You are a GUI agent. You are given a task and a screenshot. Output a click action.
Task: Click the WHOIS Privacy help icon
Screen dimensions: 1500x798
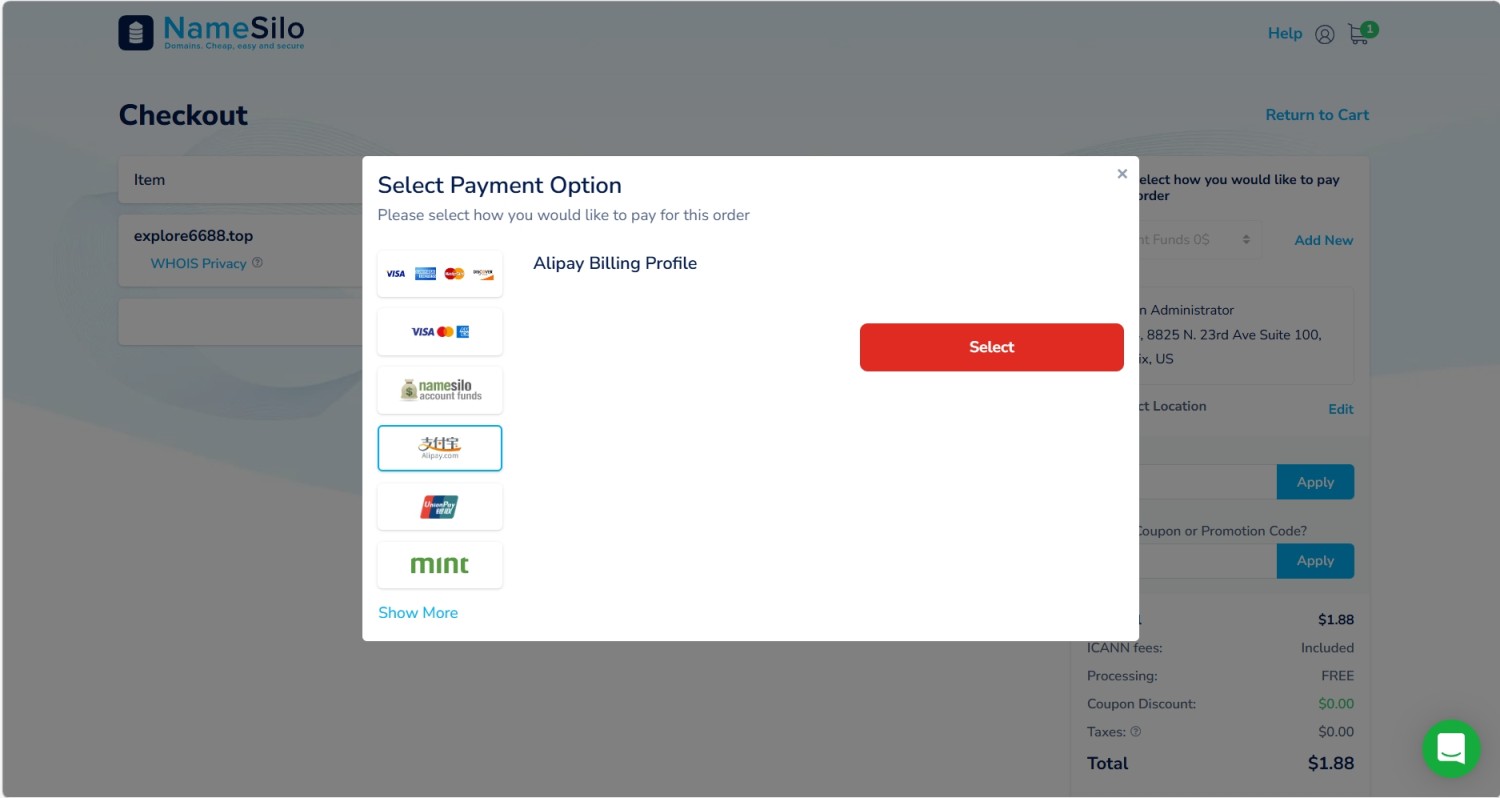point(258,263)
